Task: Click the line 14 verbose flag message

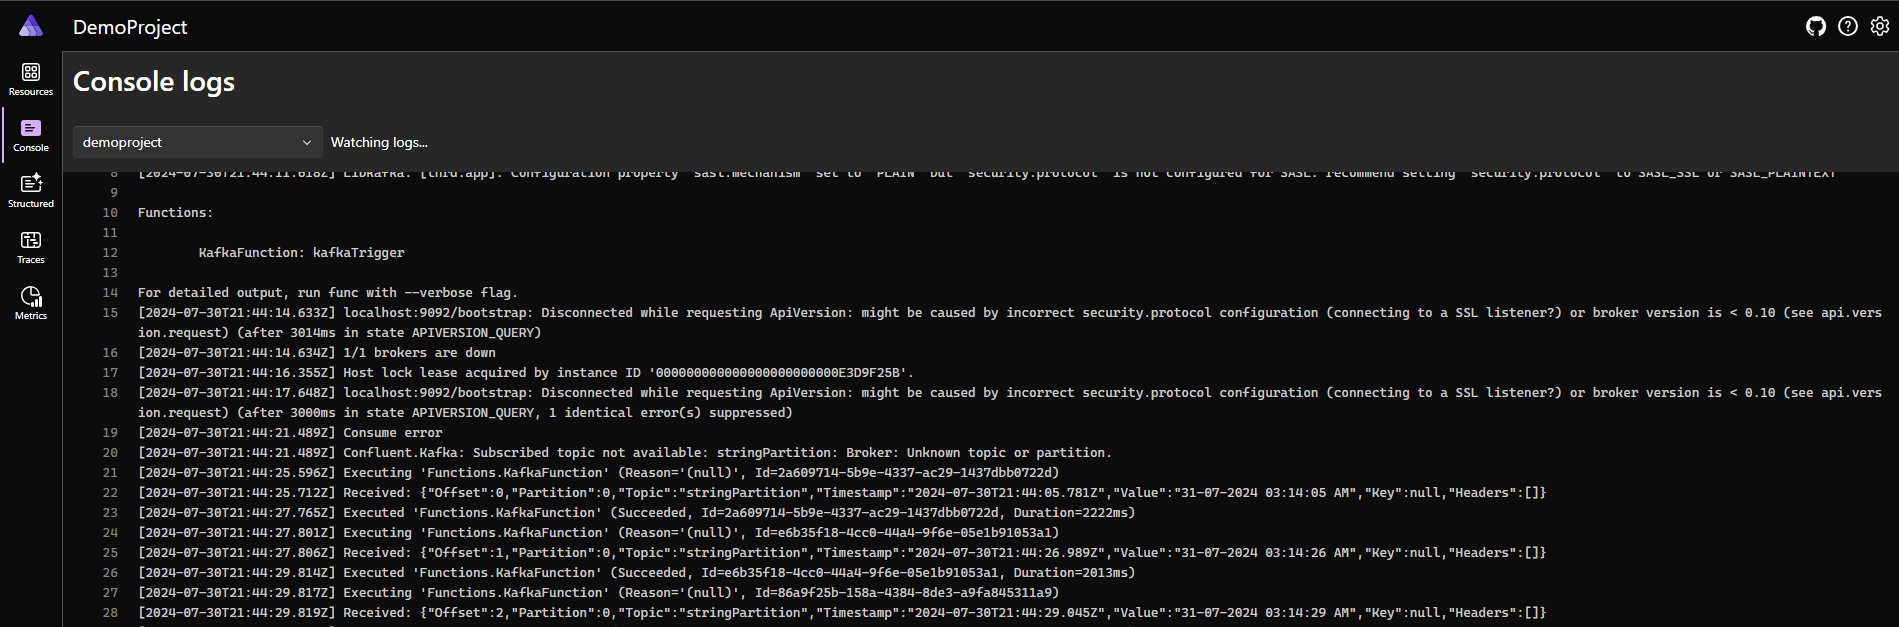Action: pos(327,293)
